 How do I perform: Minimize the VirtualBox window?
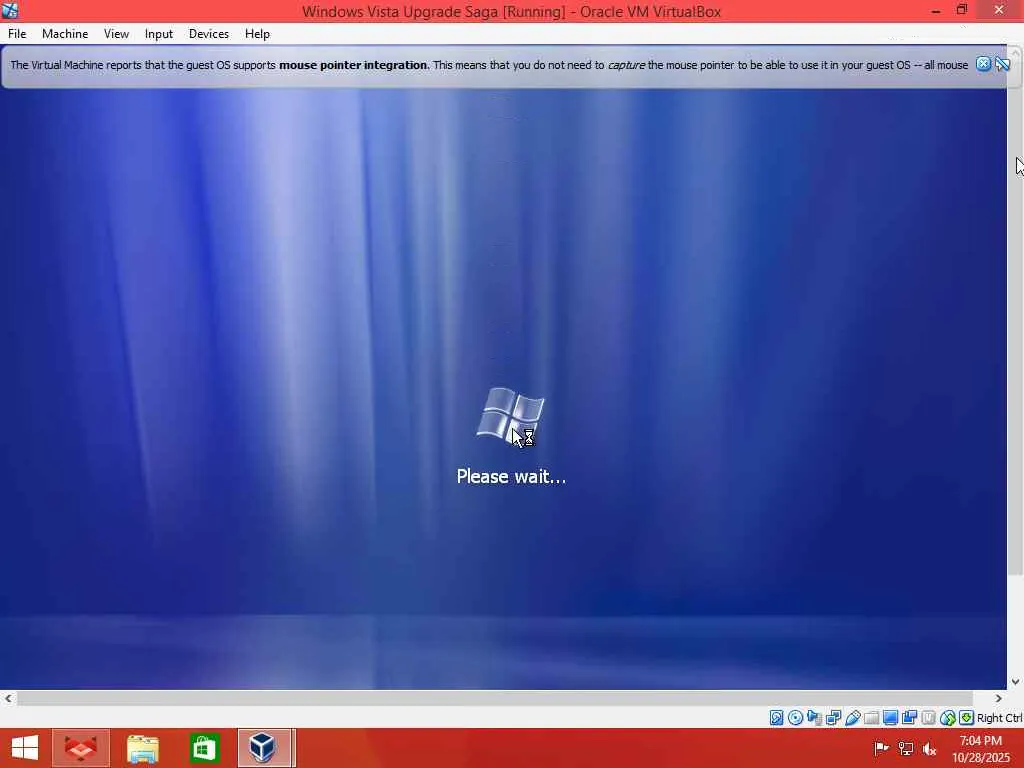(936, 10)
